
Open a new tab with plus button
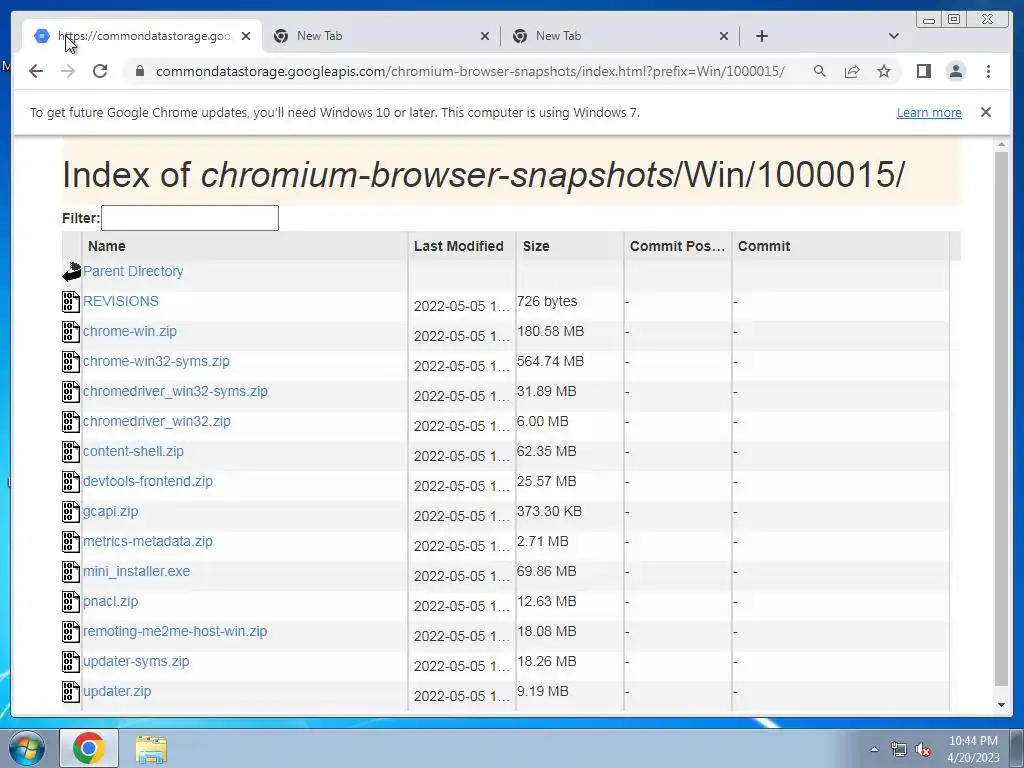pos(761,36)
